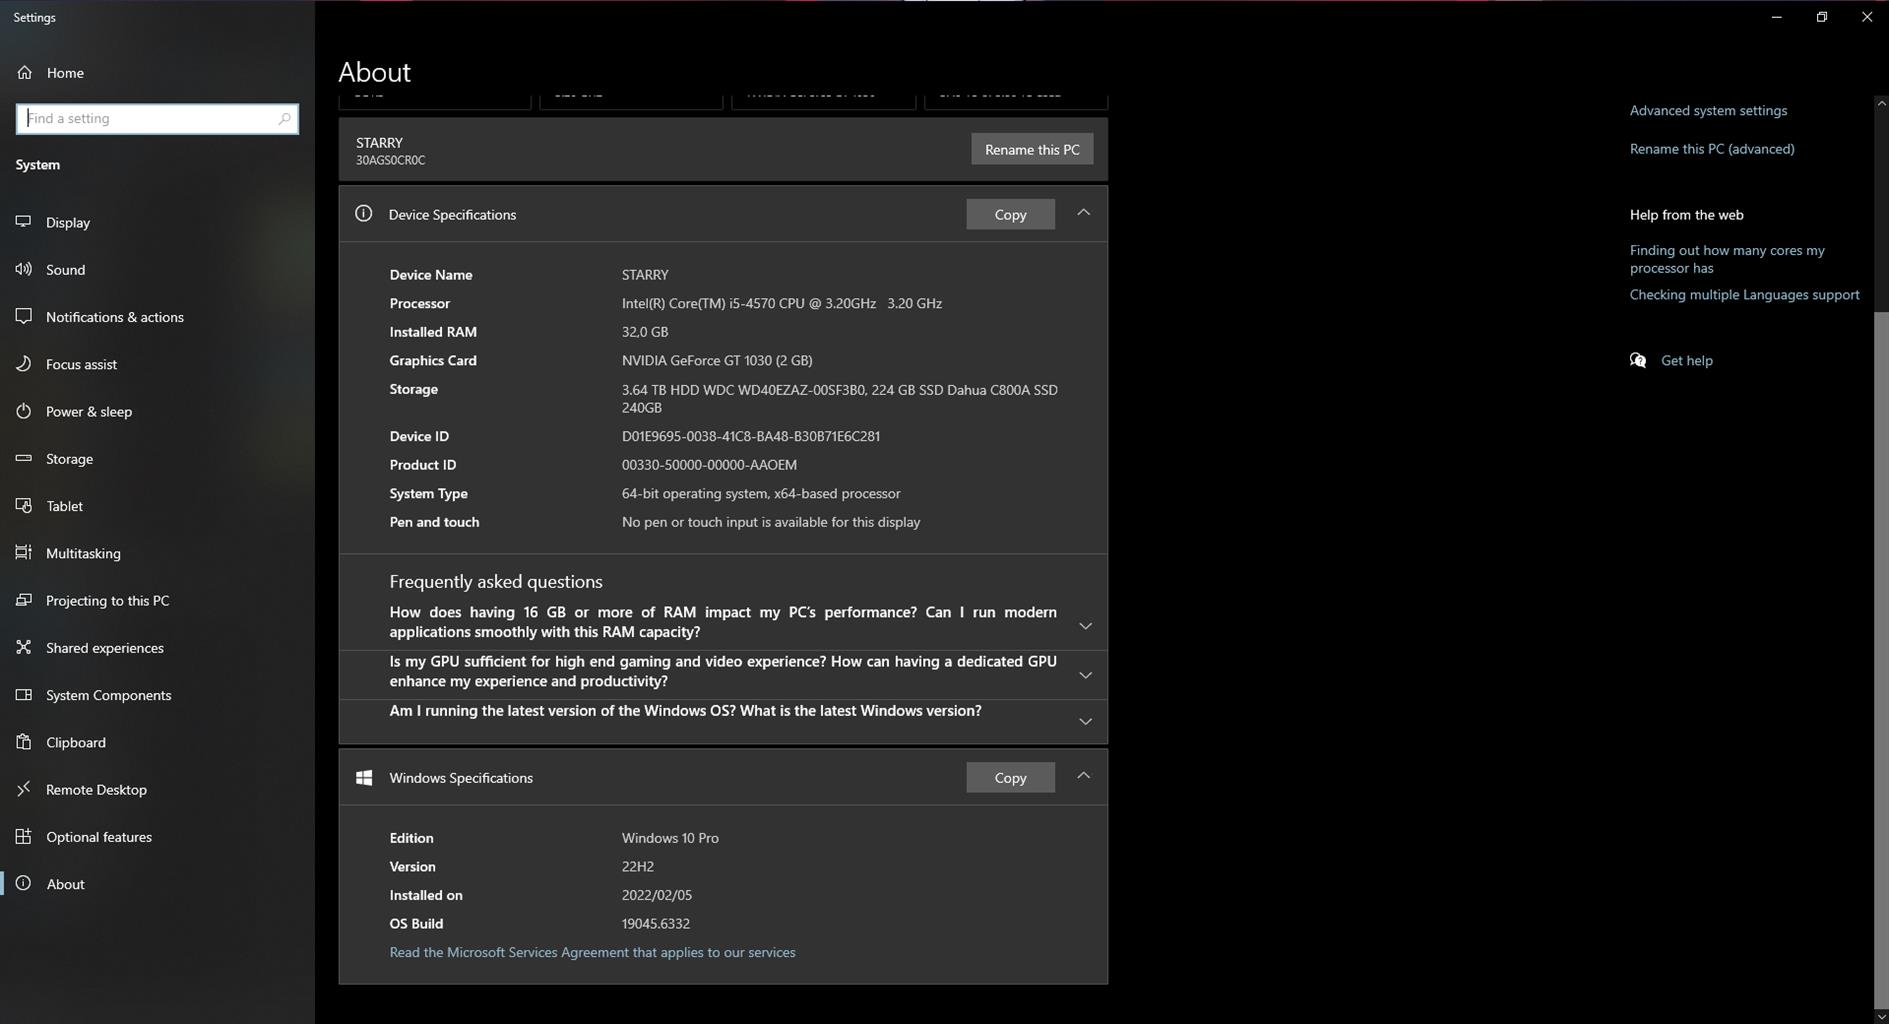Open Sound settings via speaker icon
The height and width of the screenshot is (1024, 1889).
(24, 269)
